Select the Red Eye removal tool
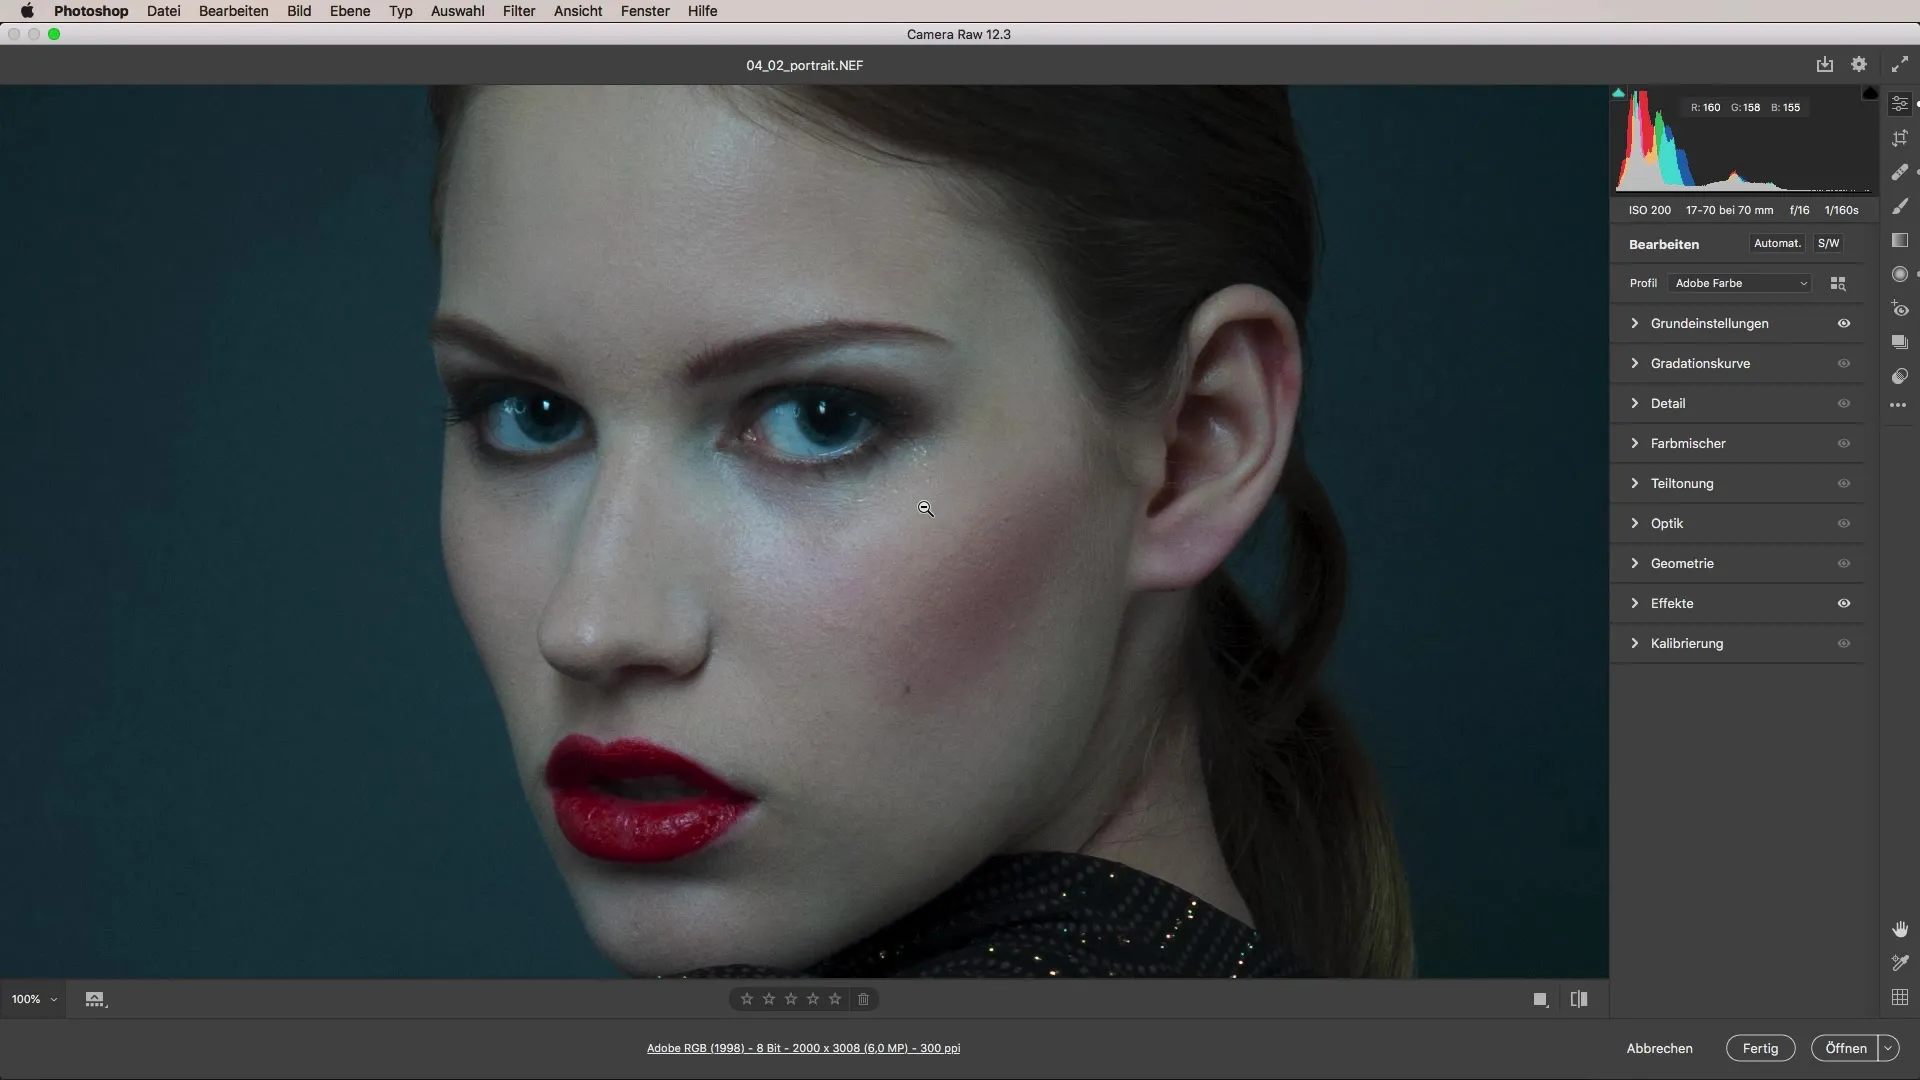1920x1080 pixels. click(1900, 308)
